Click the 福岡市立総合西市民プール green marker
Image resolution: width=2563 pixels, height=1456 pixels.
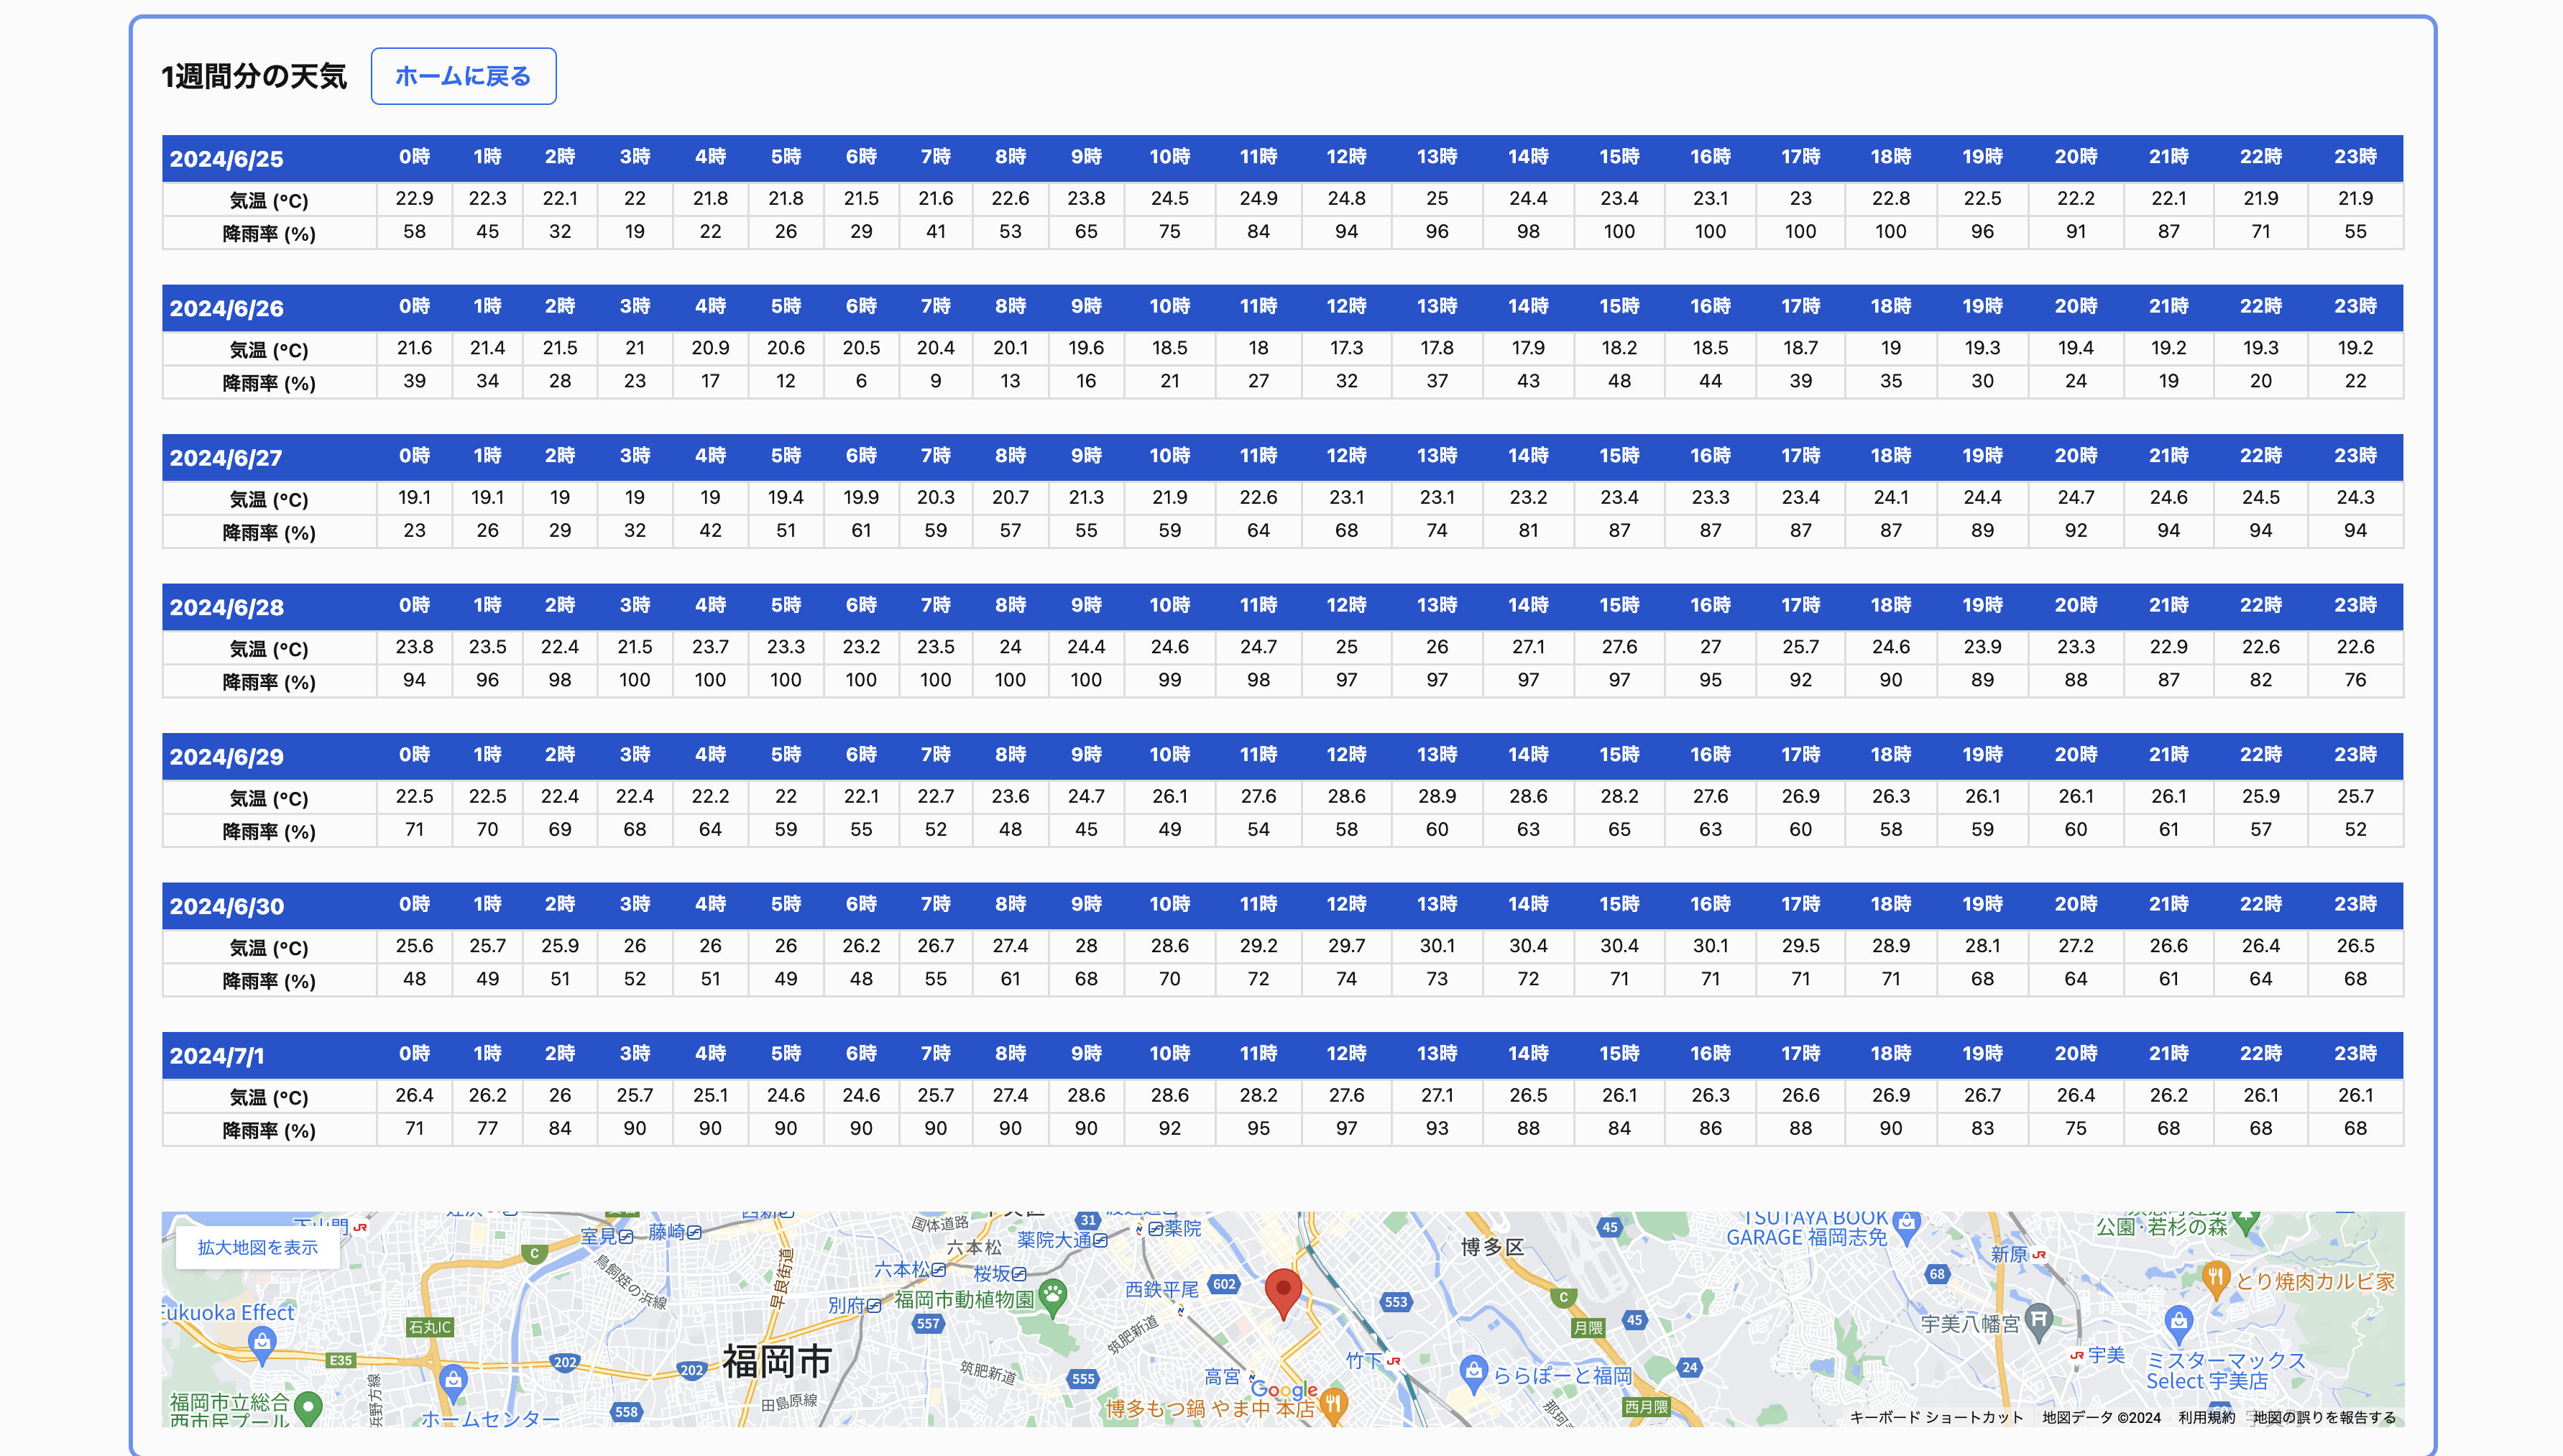tap(308, 1407)
